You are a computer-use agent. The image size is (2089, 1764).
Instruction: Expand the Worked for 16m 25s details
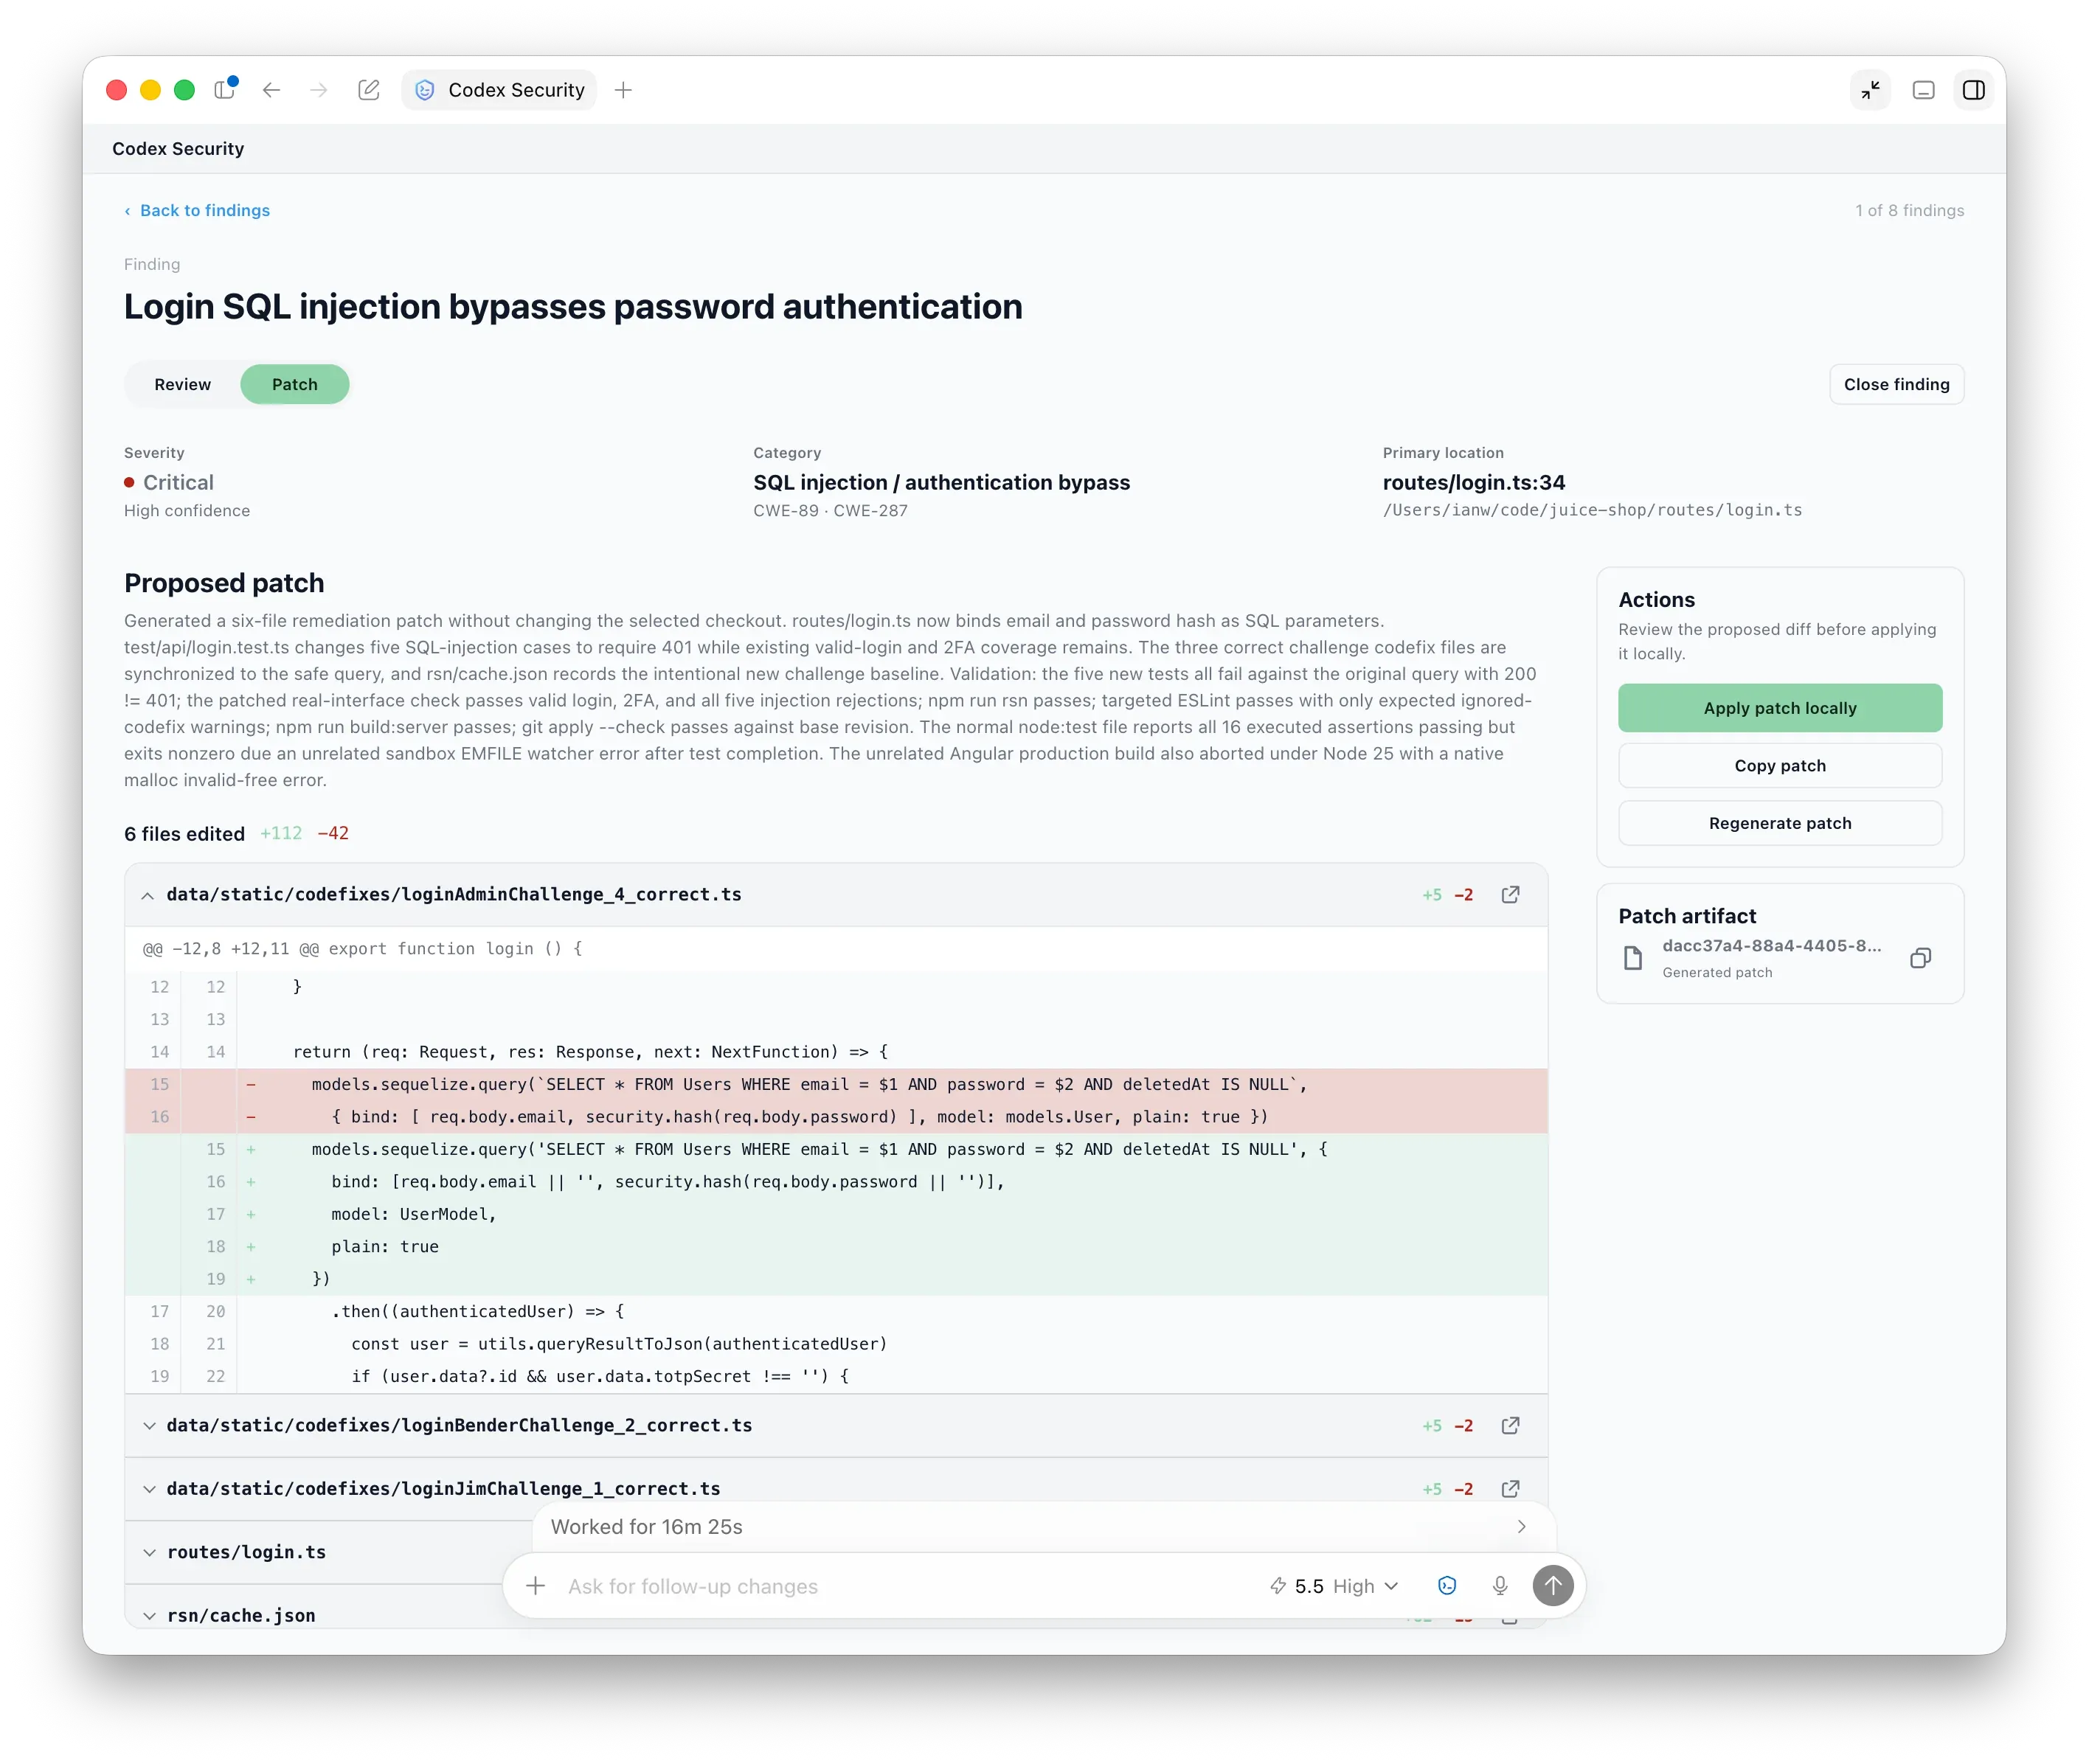(1043, 1527)
